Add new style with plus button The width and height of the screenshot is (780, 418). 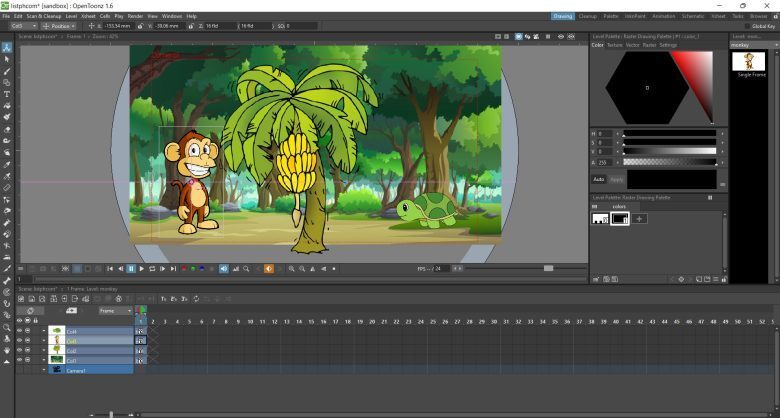coord(639,218)
